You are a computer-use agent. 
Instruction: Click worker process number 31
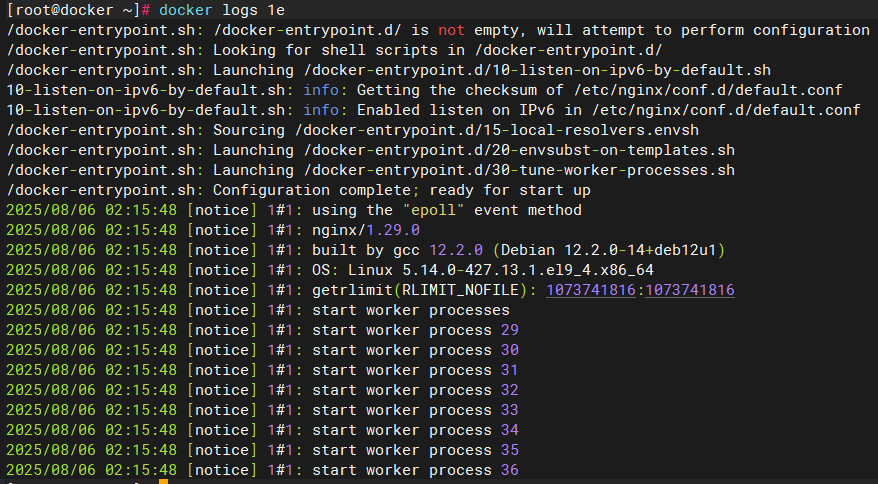click(x=510, y=370)
